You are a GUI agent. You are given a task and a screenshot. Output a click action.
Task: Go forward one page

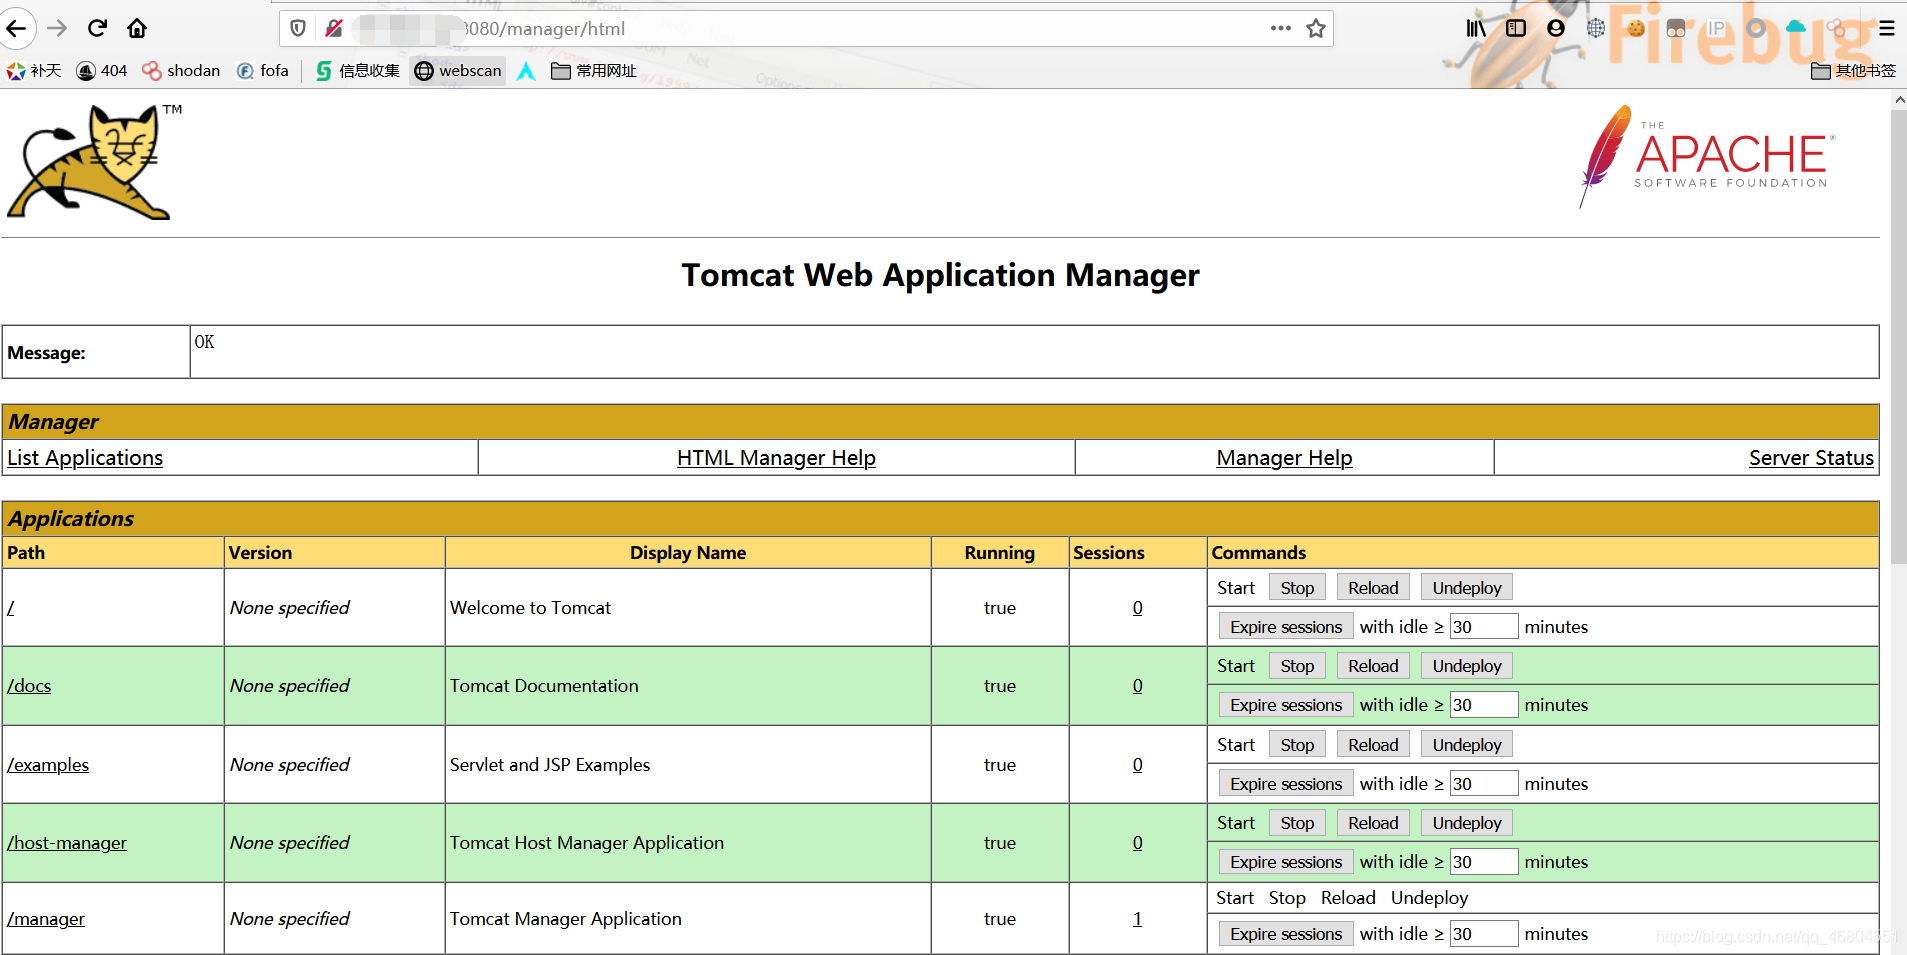tap(57, 28)
